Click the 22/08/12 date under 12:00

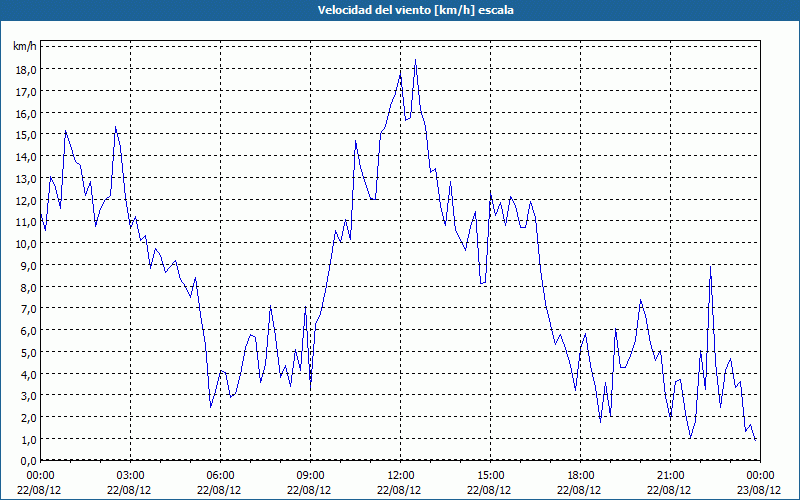[x=399, y=490]
